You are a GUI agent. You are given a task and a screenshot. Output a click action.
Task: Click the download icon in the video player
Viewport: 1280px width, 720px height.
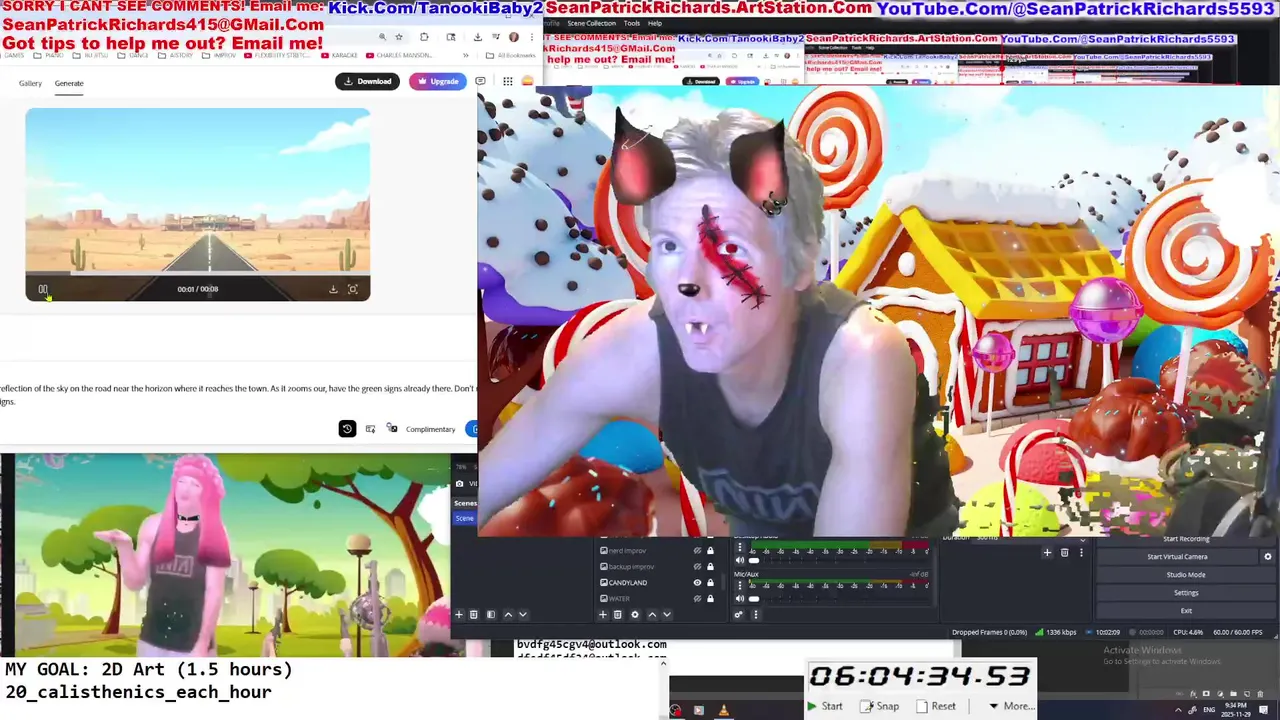pyautogui.click(x=333, y=289)
